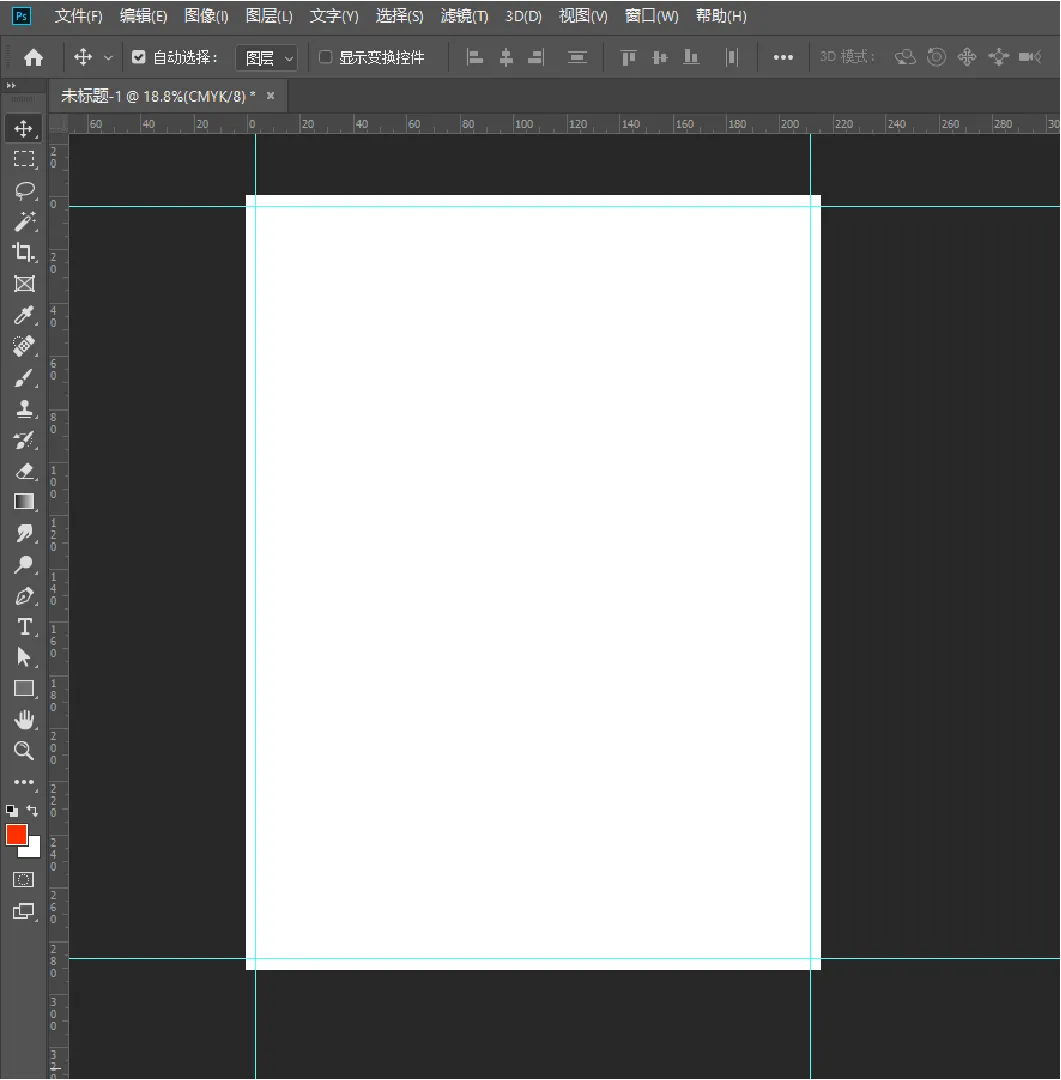1061x1080 pixels.
Task: Align top edges in the options bar
Action: point(628,57)
